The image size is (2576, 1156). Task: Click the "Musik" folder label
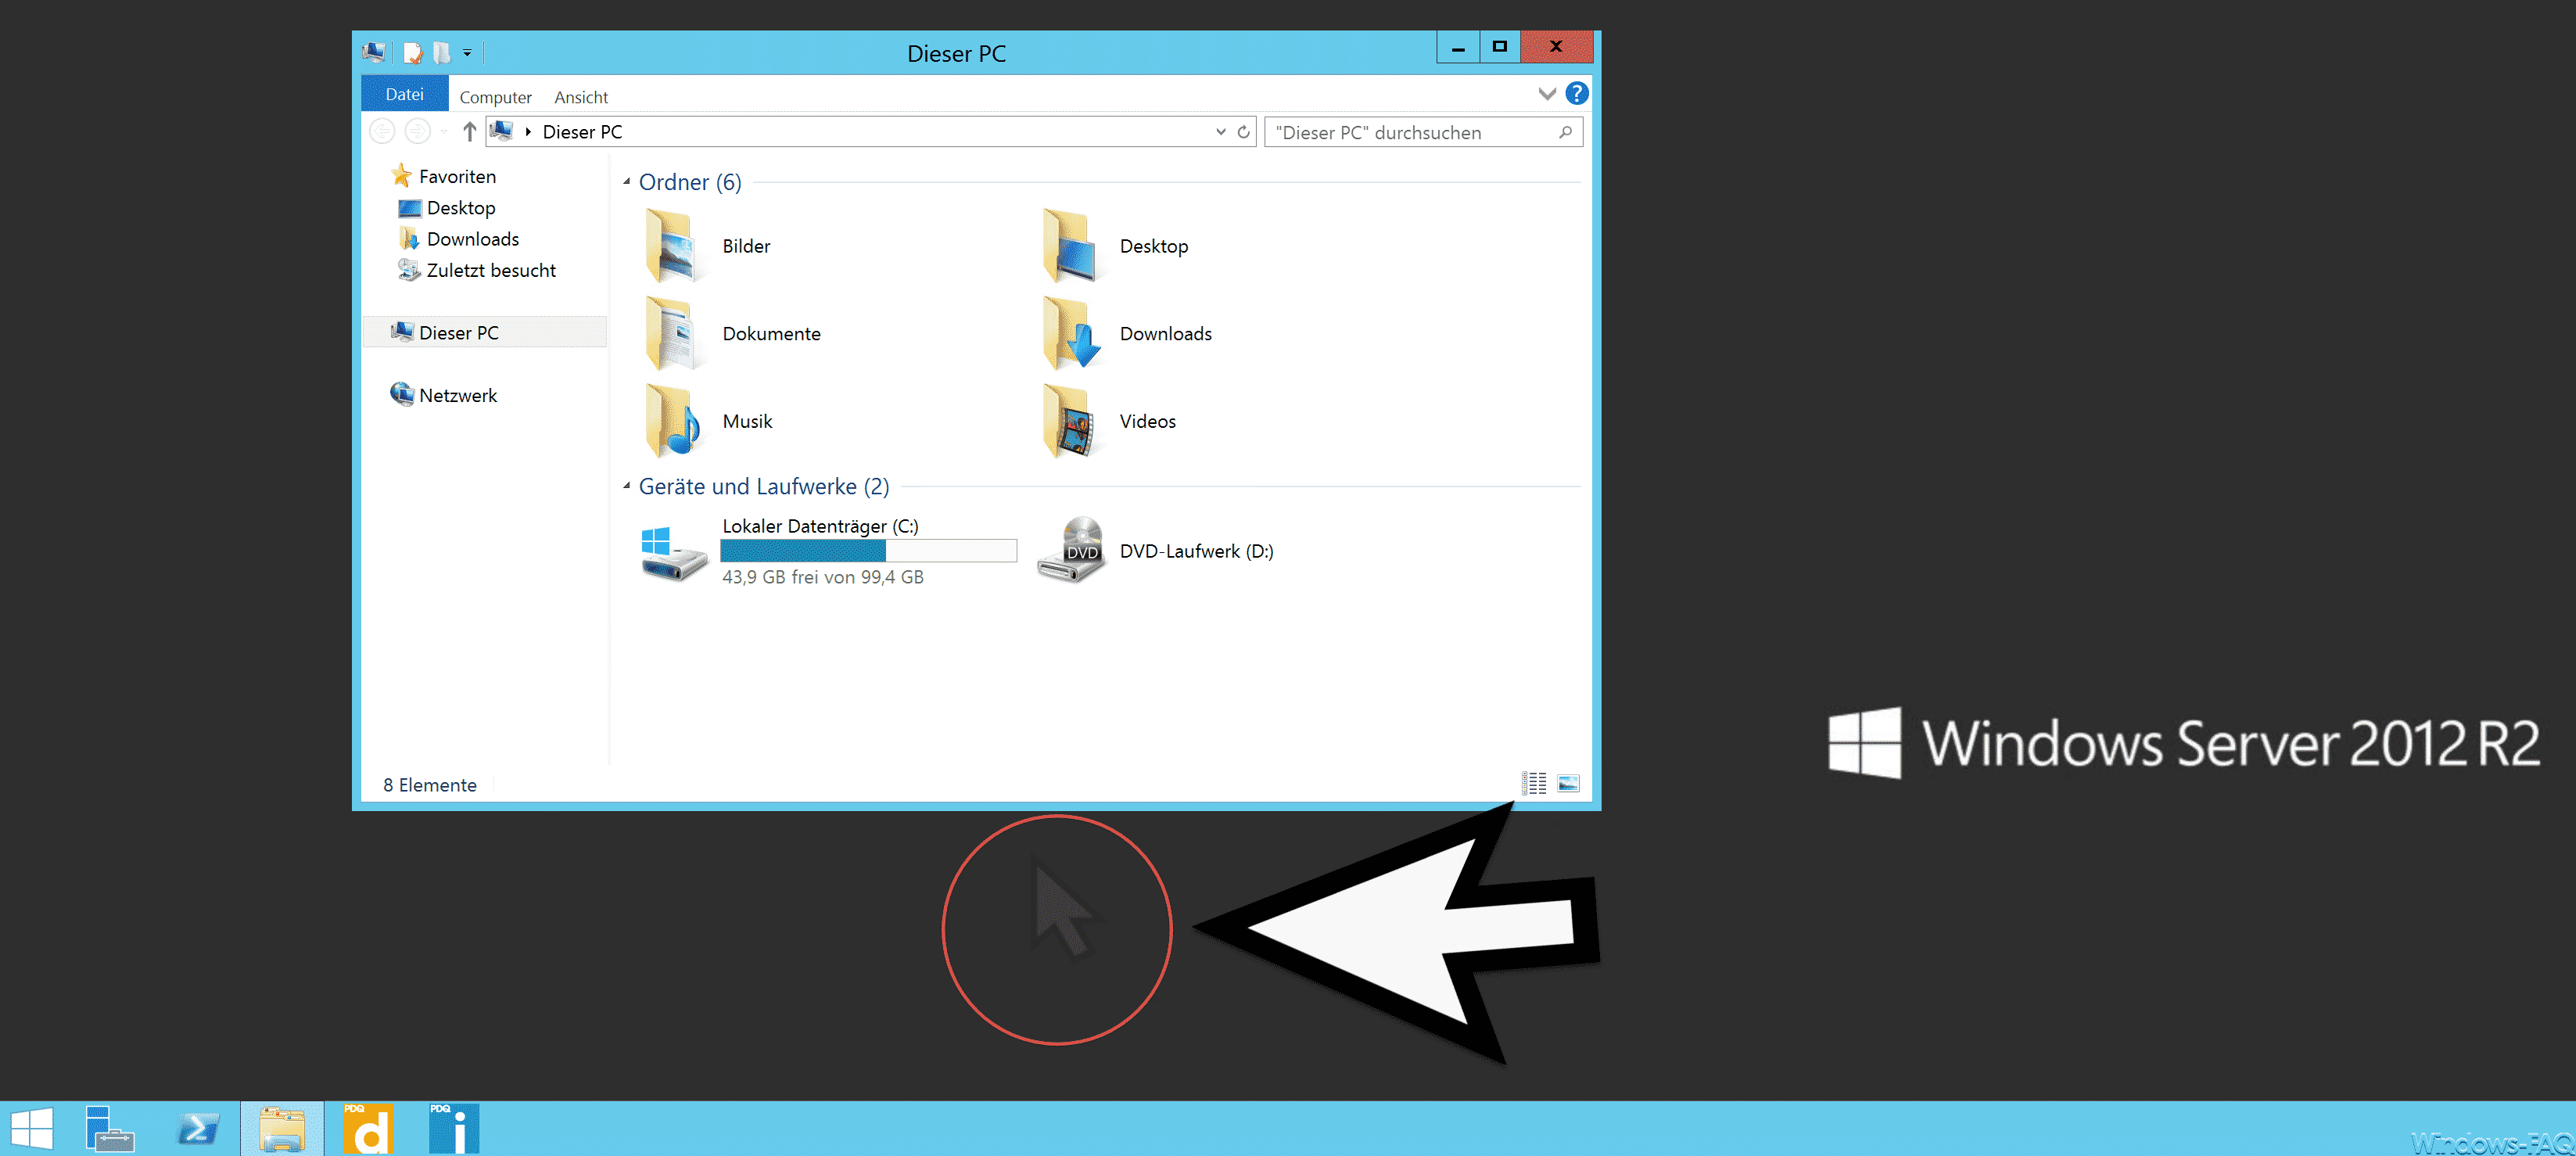[x=748, y=421]
